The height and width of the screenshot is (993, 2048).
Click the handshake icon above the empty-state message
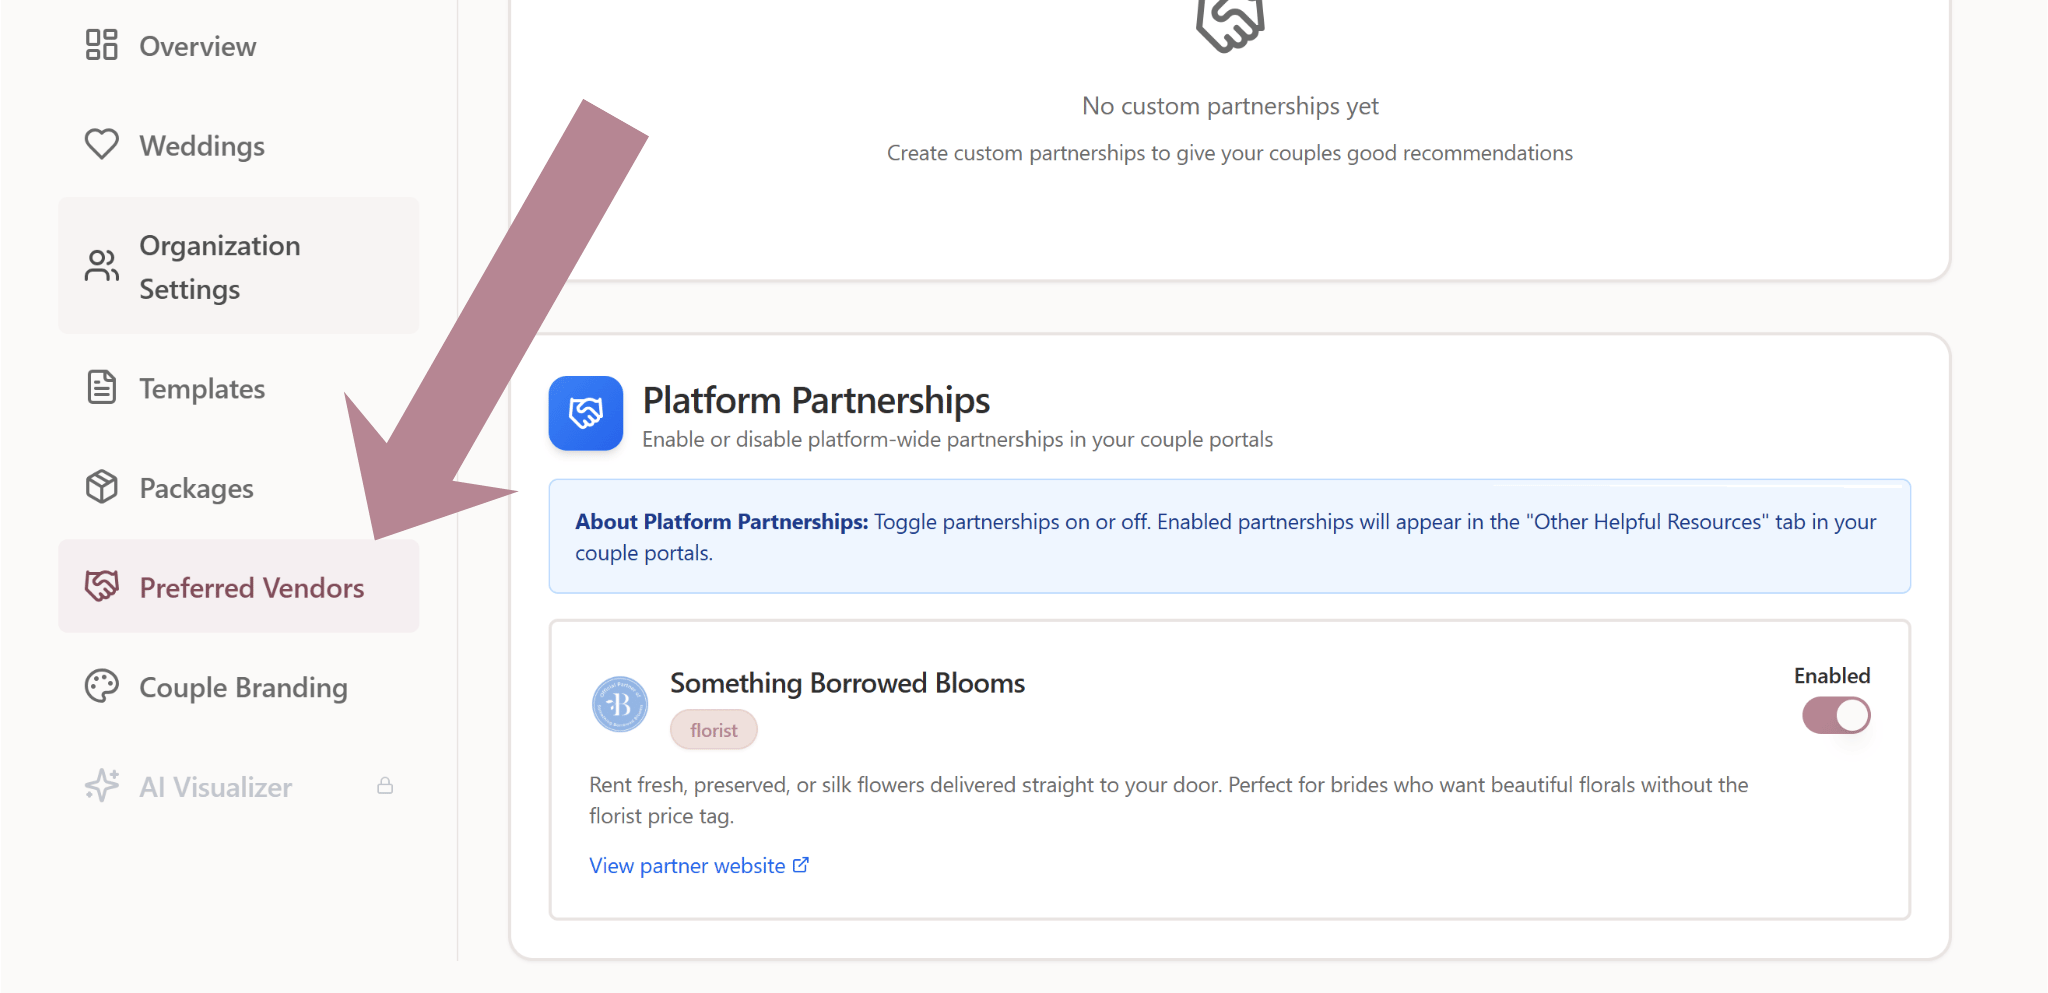(x=1229, y=25)
